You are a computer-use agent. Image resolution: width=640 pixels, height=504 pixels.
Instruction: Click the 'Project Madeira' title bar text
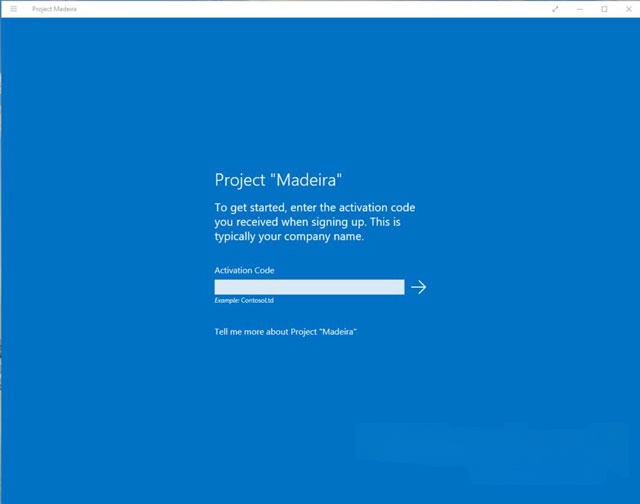click(54, 9)
